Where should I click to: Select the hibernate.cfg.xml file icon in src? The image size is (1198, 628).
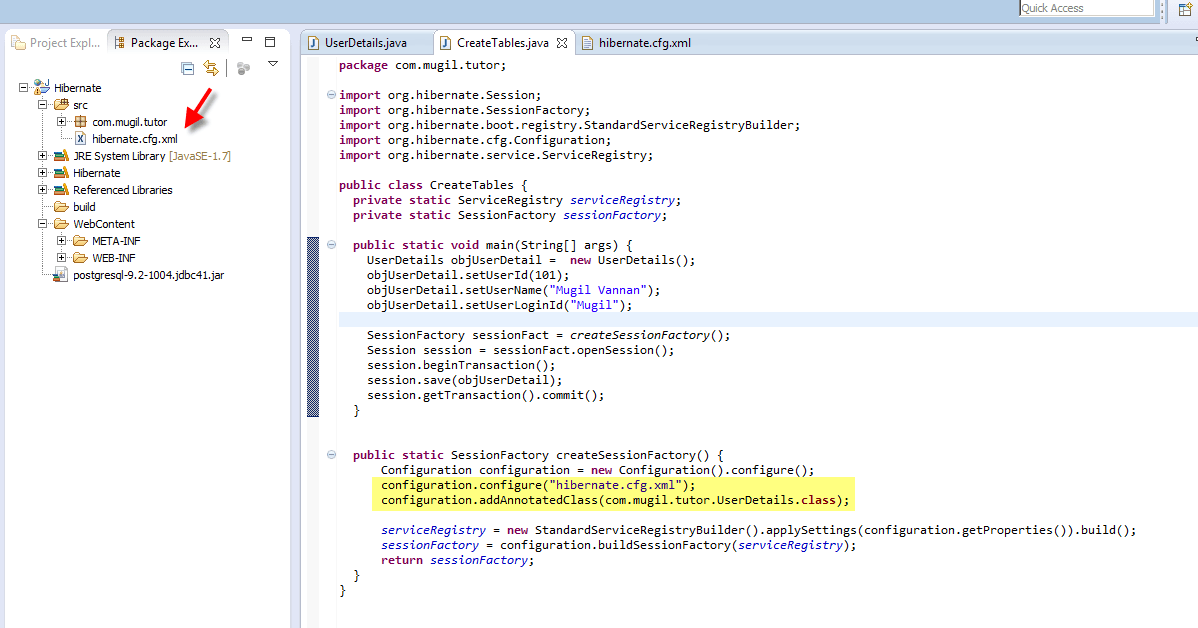(79, 138)
